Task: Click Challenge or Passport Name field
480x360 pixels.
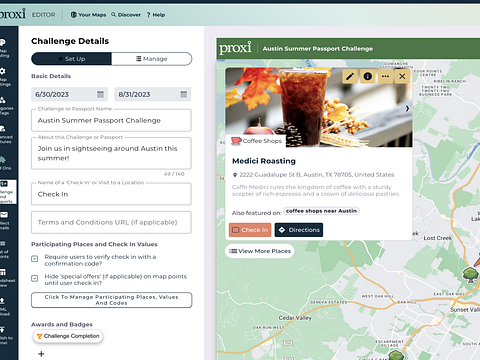Action: (111, 120)
